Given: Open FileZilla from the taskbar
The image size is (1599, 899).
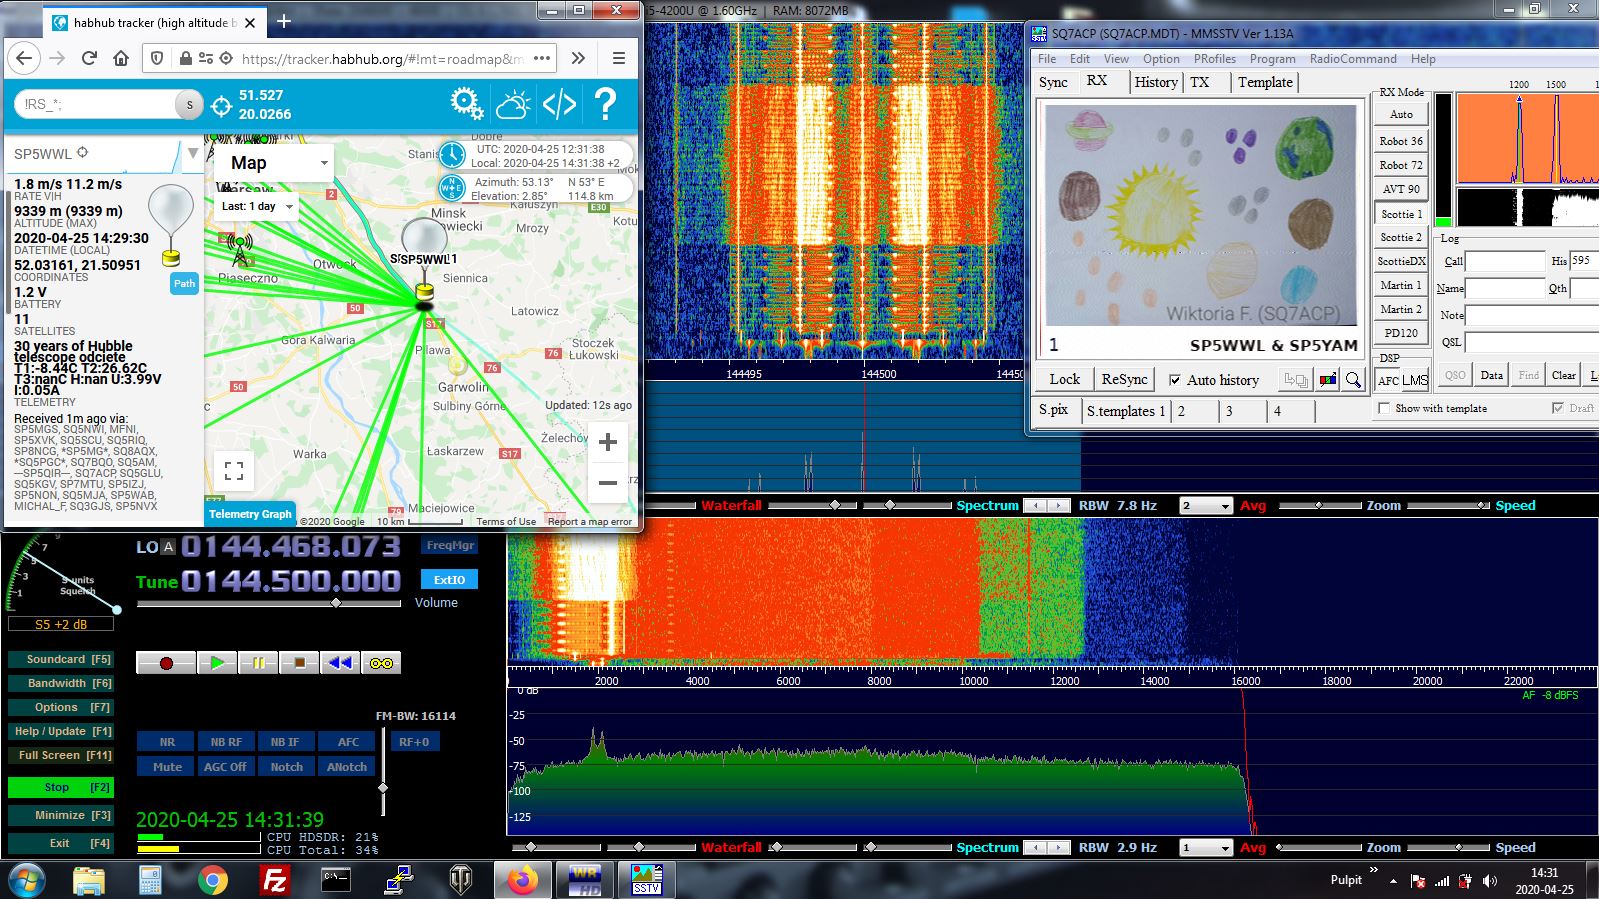Looking at the screenshot, I should pos(274,880).
